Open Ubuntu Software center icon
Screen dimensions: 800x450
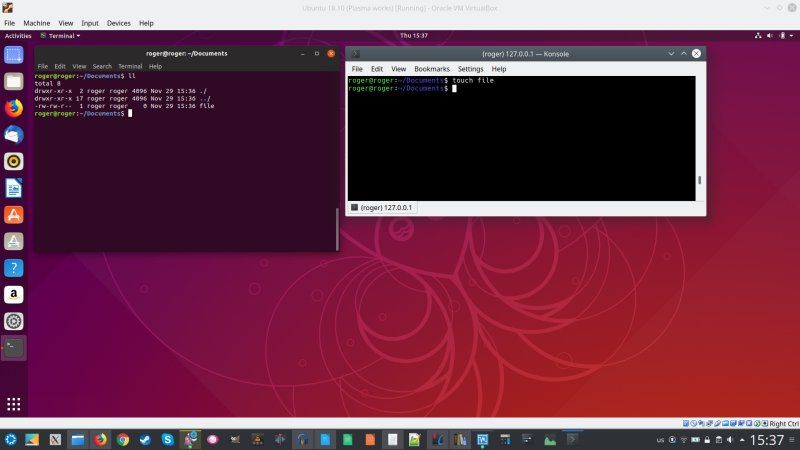[14, 214]
